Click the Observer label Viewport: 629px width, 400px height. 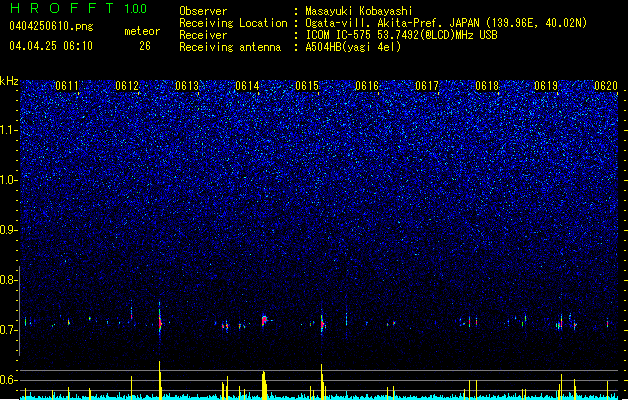(203, 11)
